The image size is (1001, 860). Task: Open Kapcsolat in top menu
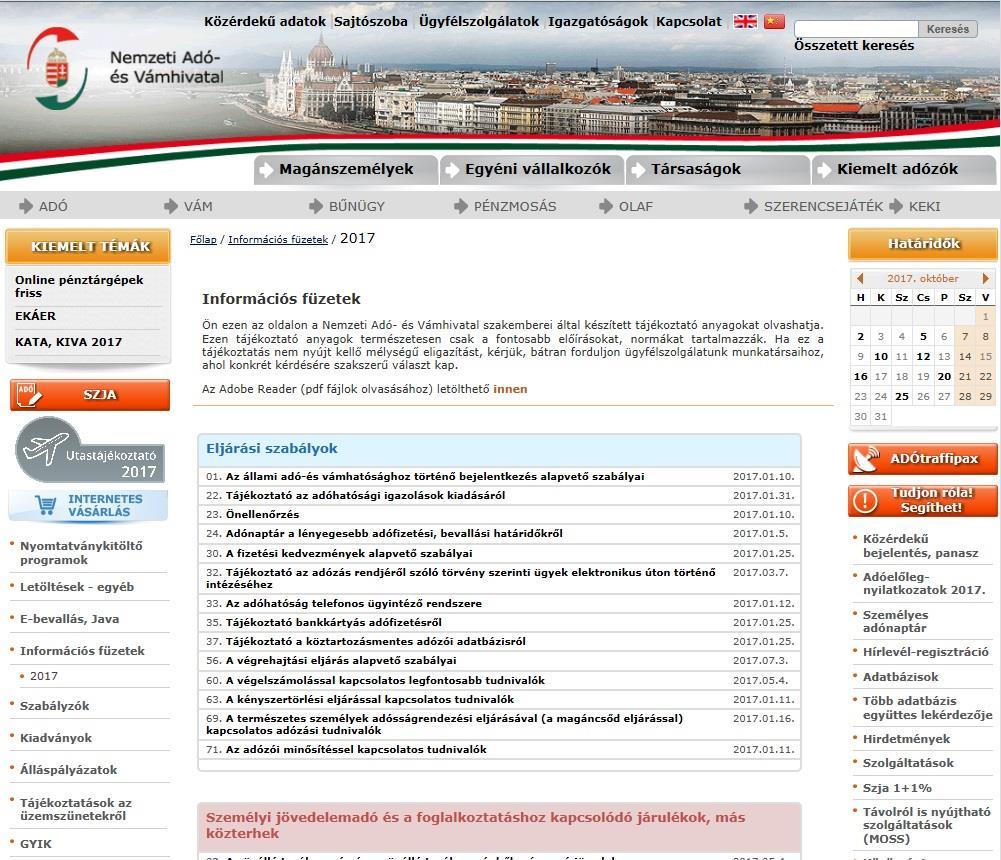click(689, 22)
